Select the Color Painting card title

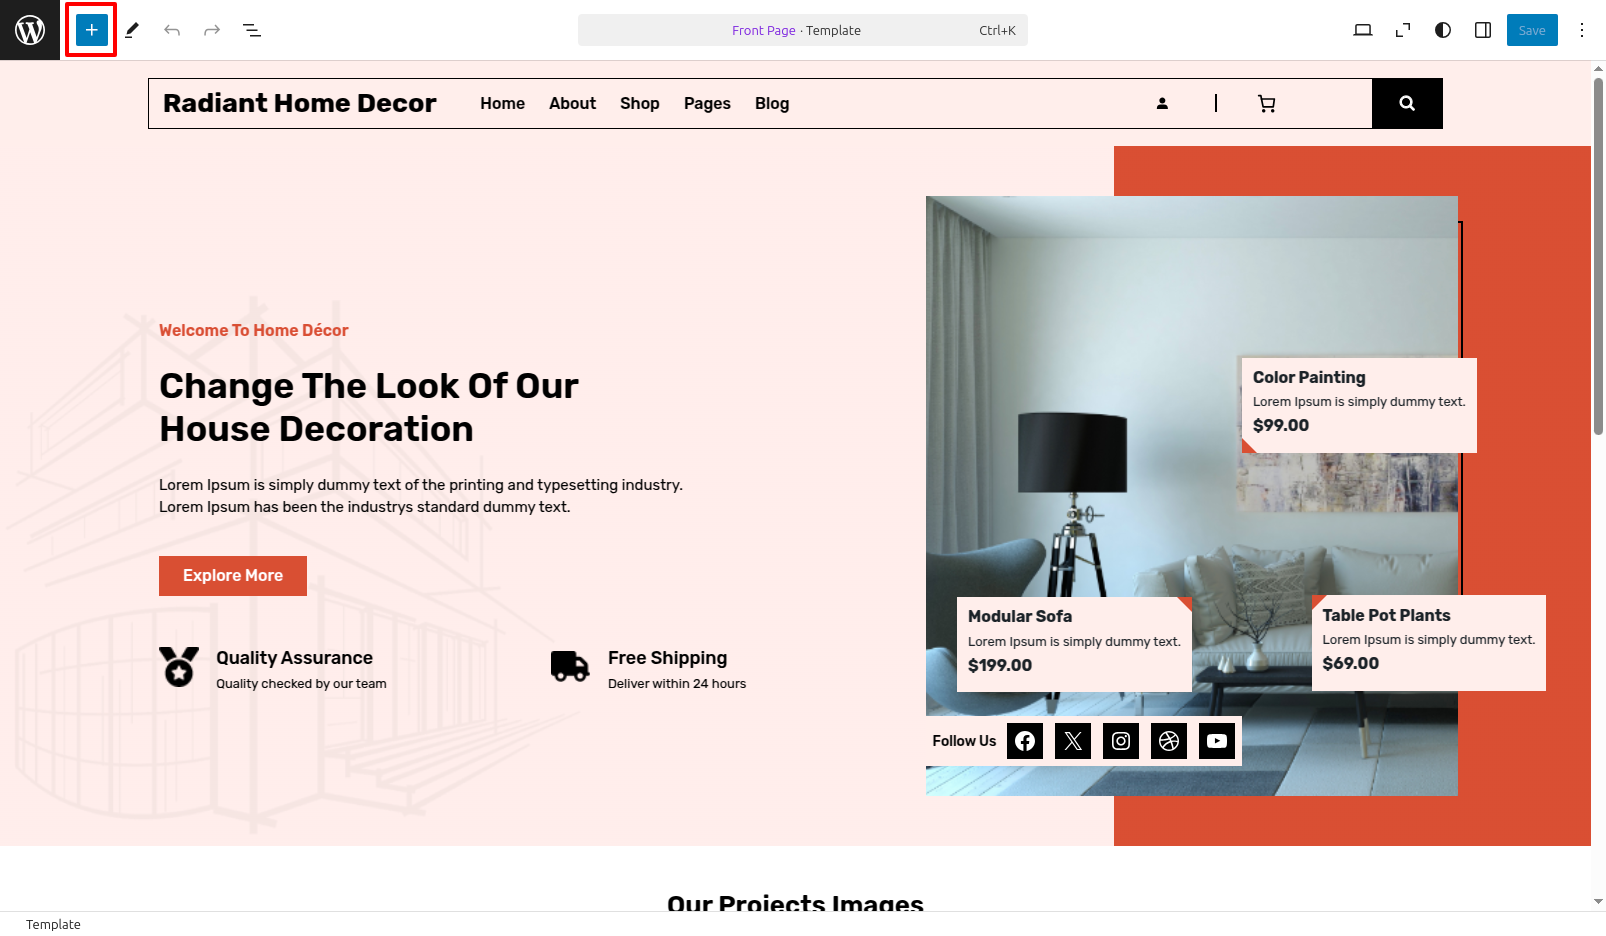(x=1309, y=377)
